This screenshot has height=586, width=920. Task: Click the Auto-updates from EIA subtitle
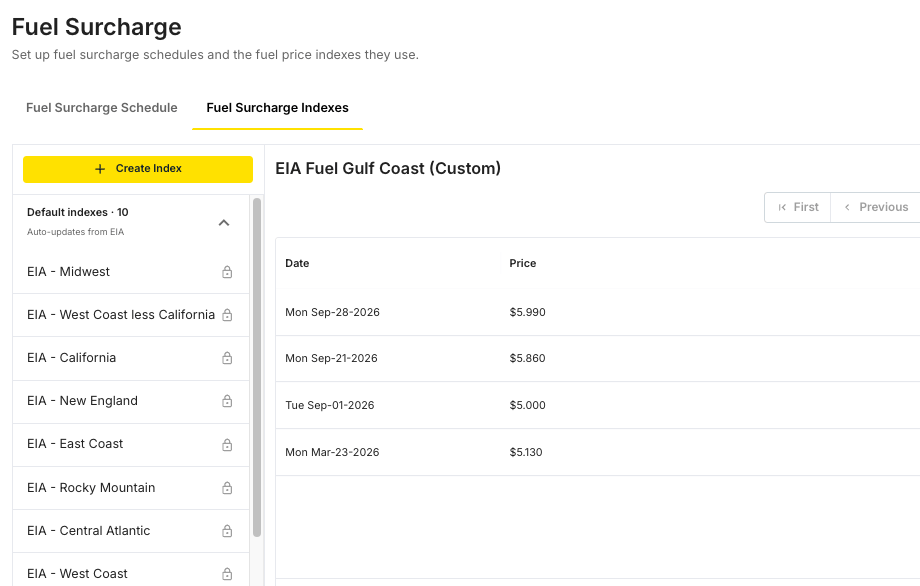(76, 232)
